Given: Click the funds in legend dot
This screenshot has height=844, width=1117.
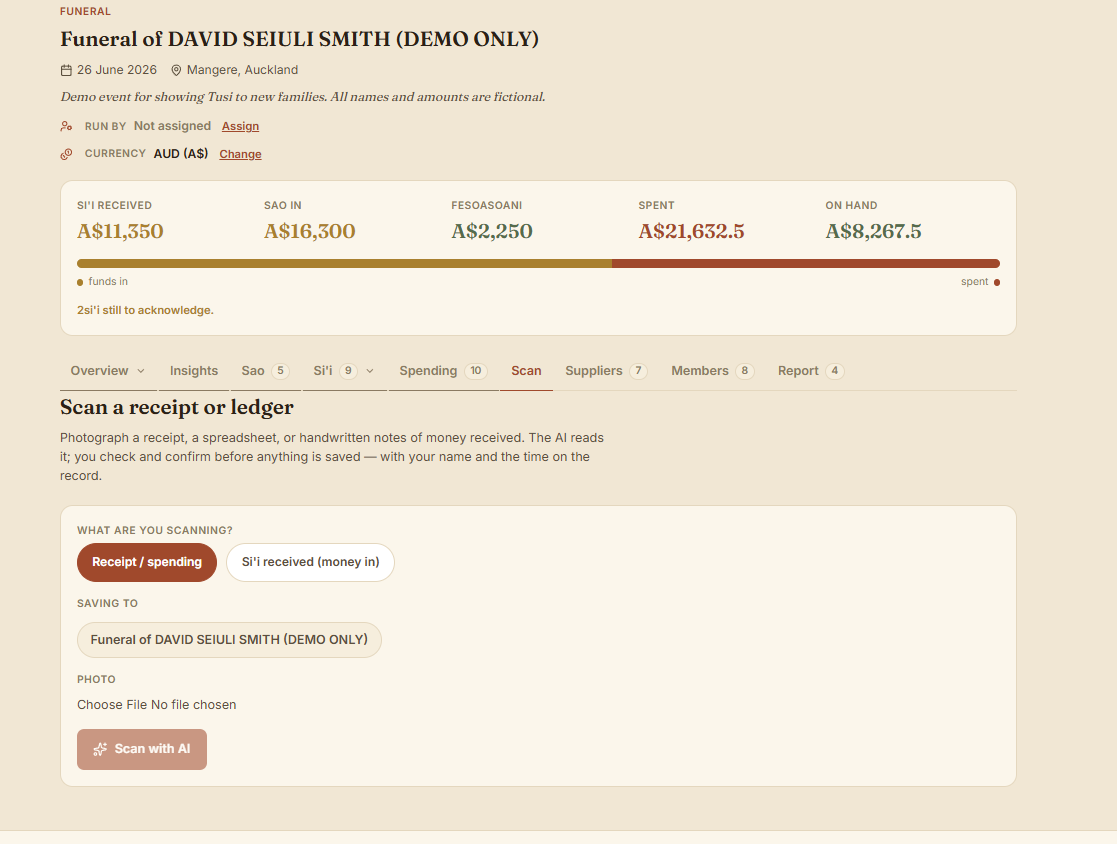Looking at the screenshot, I should click(80, 282).
